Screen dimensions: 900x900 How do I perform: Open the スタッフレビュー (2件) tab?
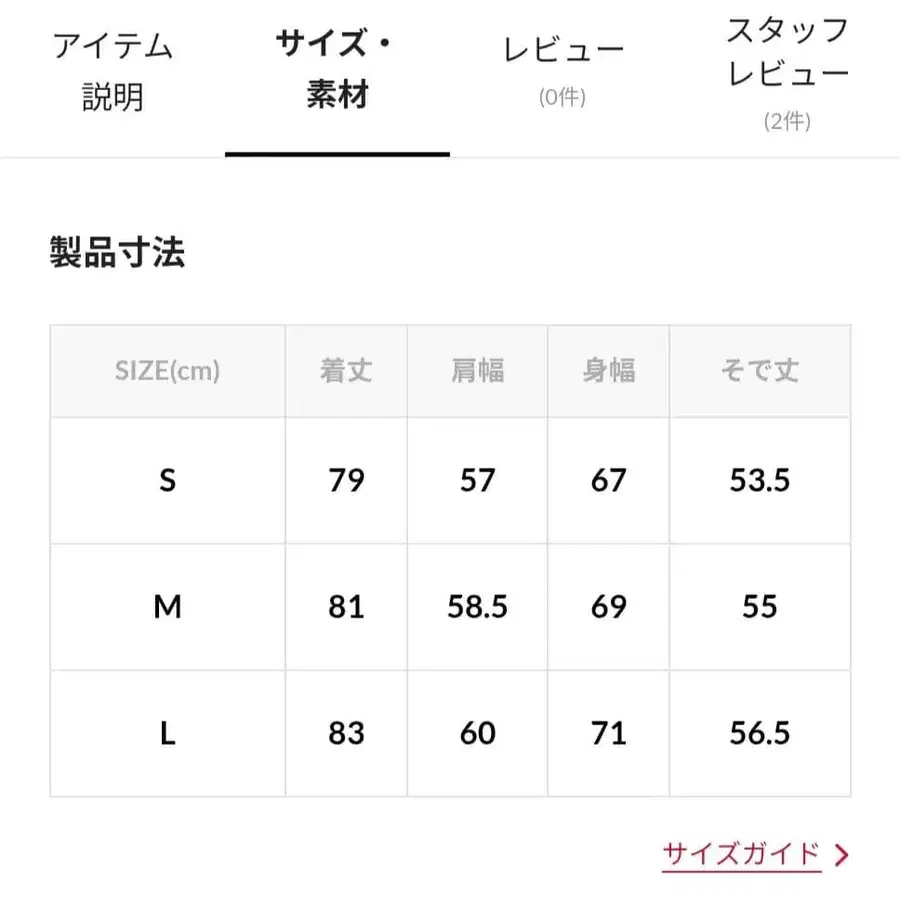787,72
